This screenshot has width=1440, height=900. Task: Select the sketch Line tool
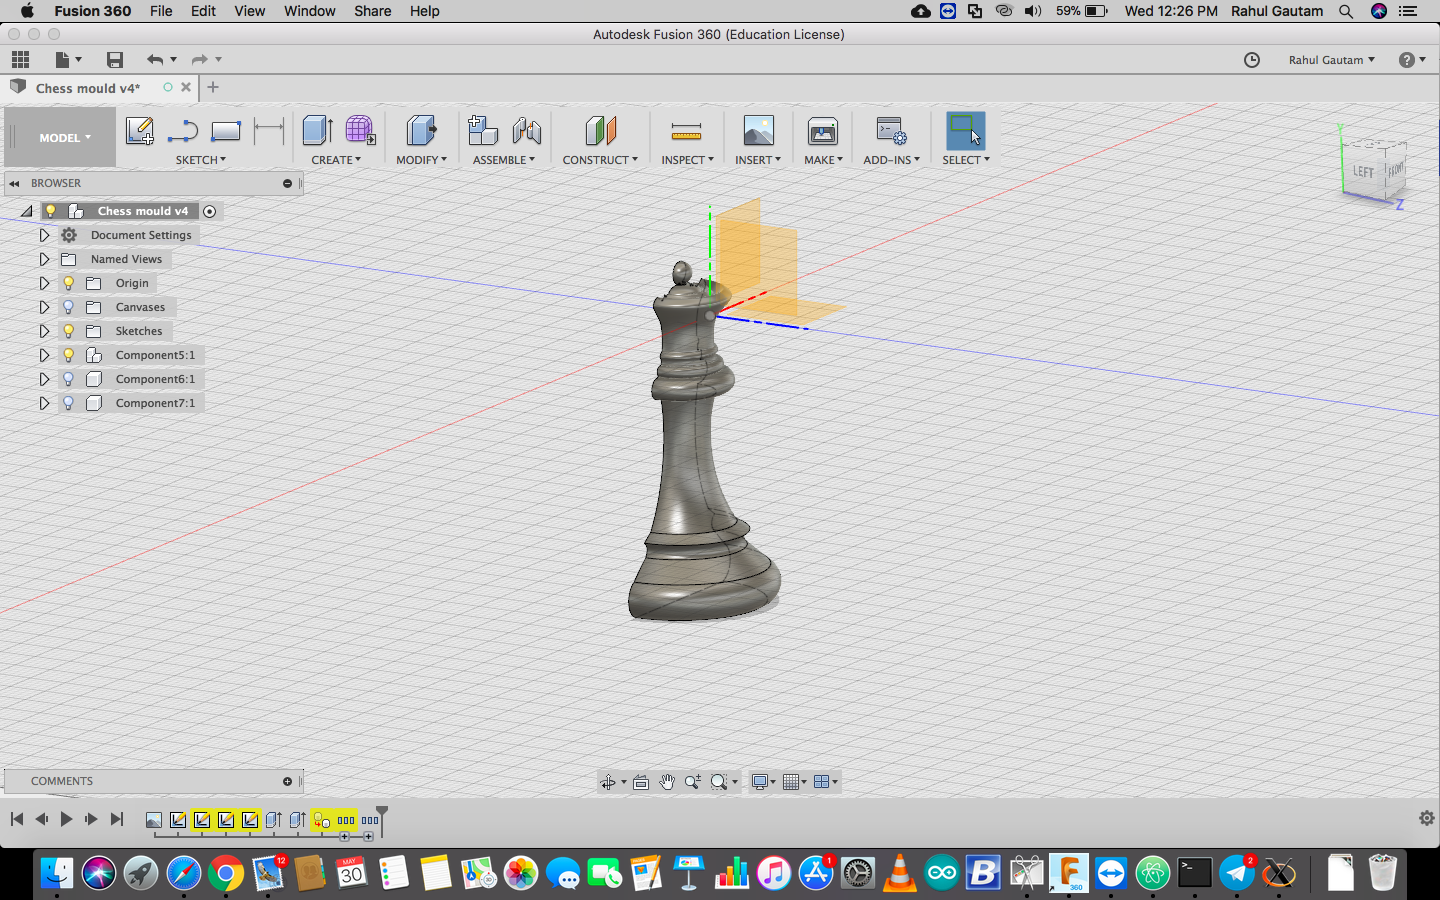click(x=183, y=131)
